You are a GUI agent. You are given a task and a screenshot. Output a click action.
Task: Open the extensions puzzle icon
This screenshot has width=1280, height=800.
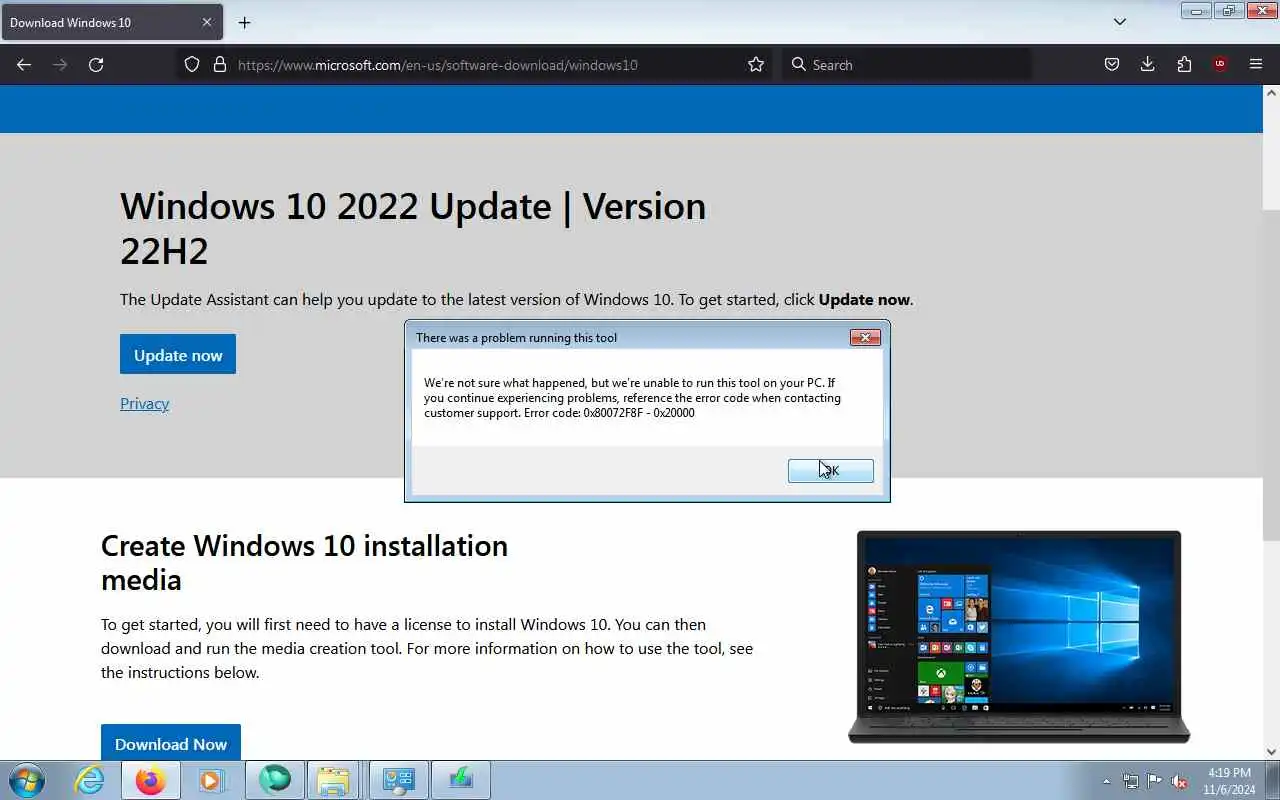pos(1184,65)
